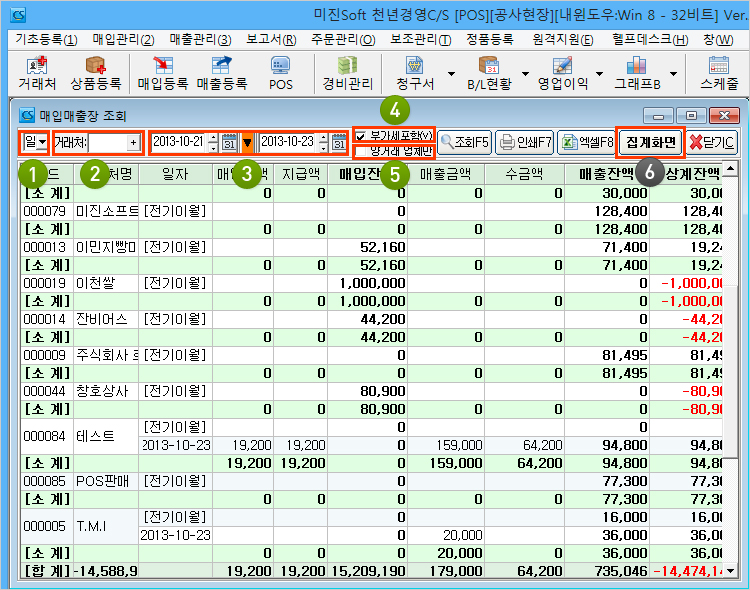Open the 보조관리(T) menu
This screenshot has height=590, width=750.
[x=420, y=39]
